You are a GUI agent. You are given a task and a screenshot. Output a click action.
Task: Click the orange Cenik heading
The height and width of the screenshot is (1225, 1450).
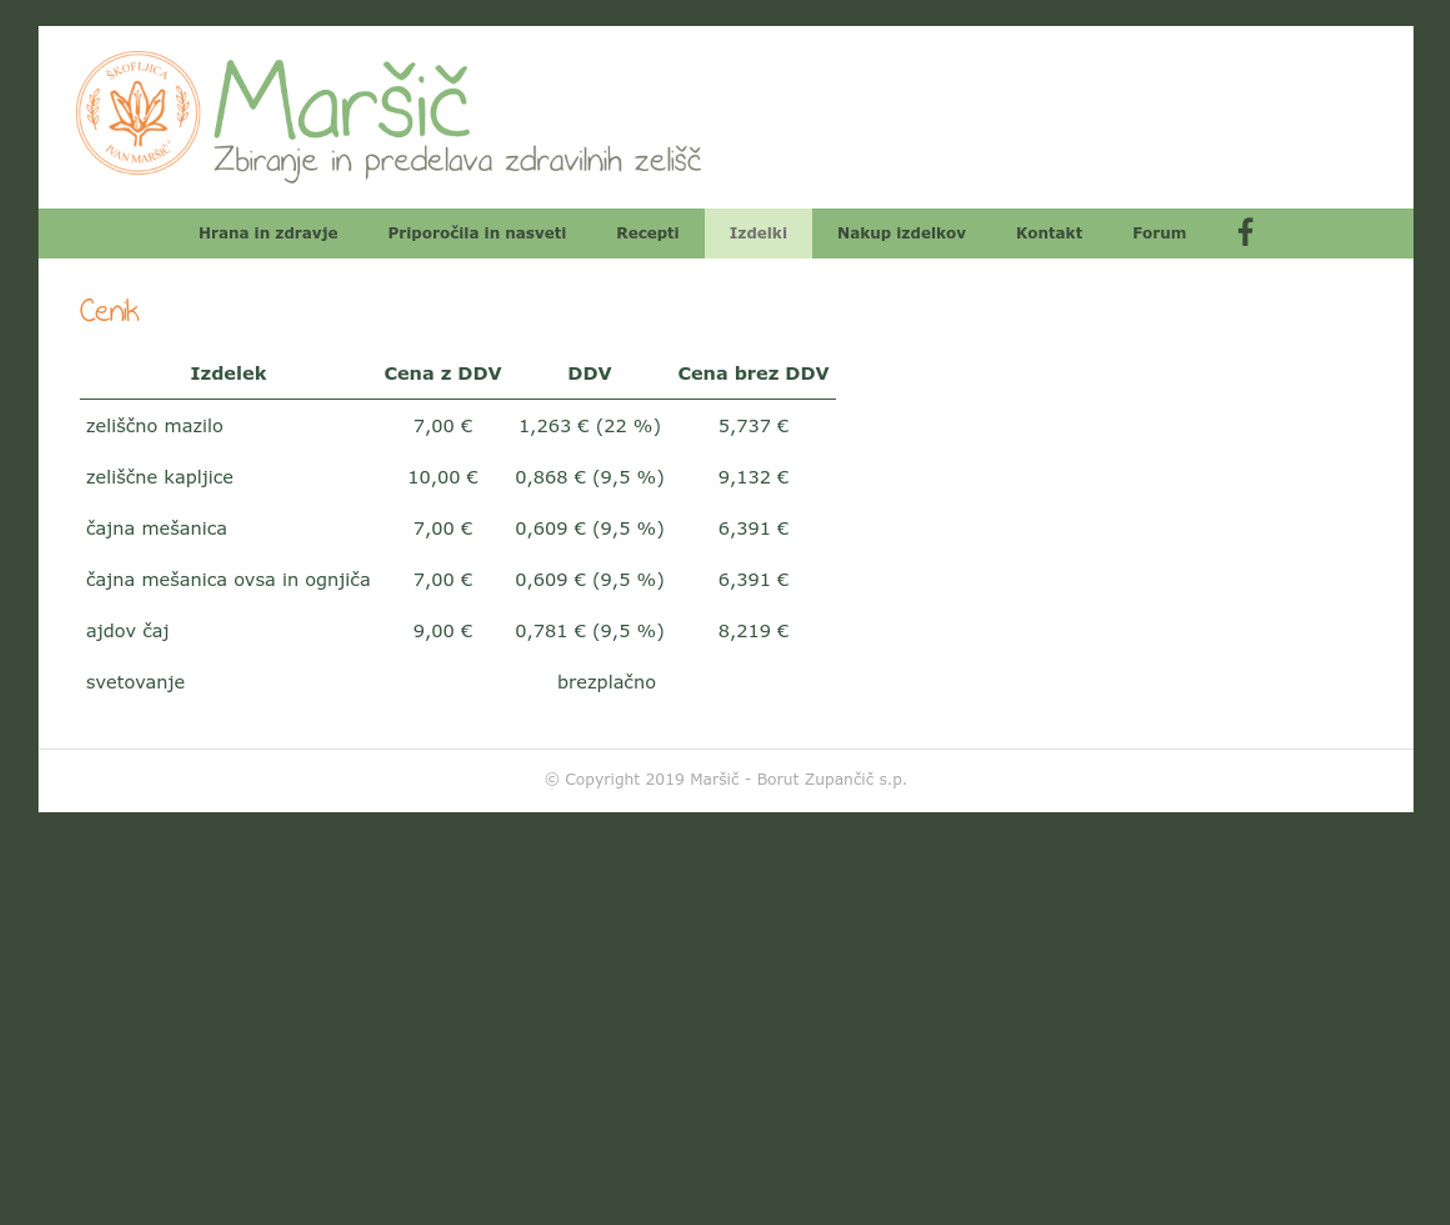(110, 311)
